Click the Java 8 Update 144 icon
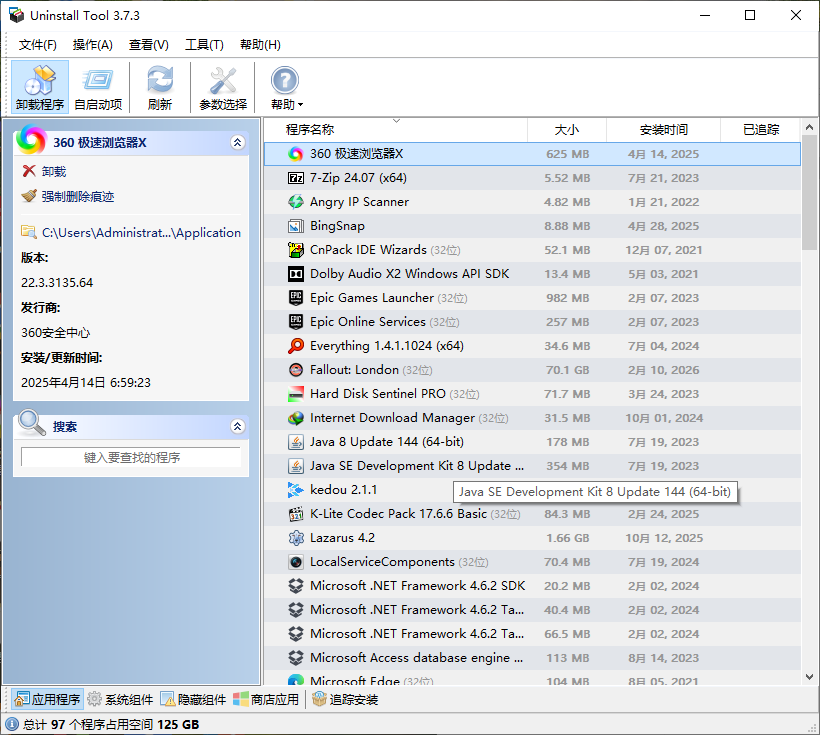The image size is (820, 735). [x=295, y=442]
